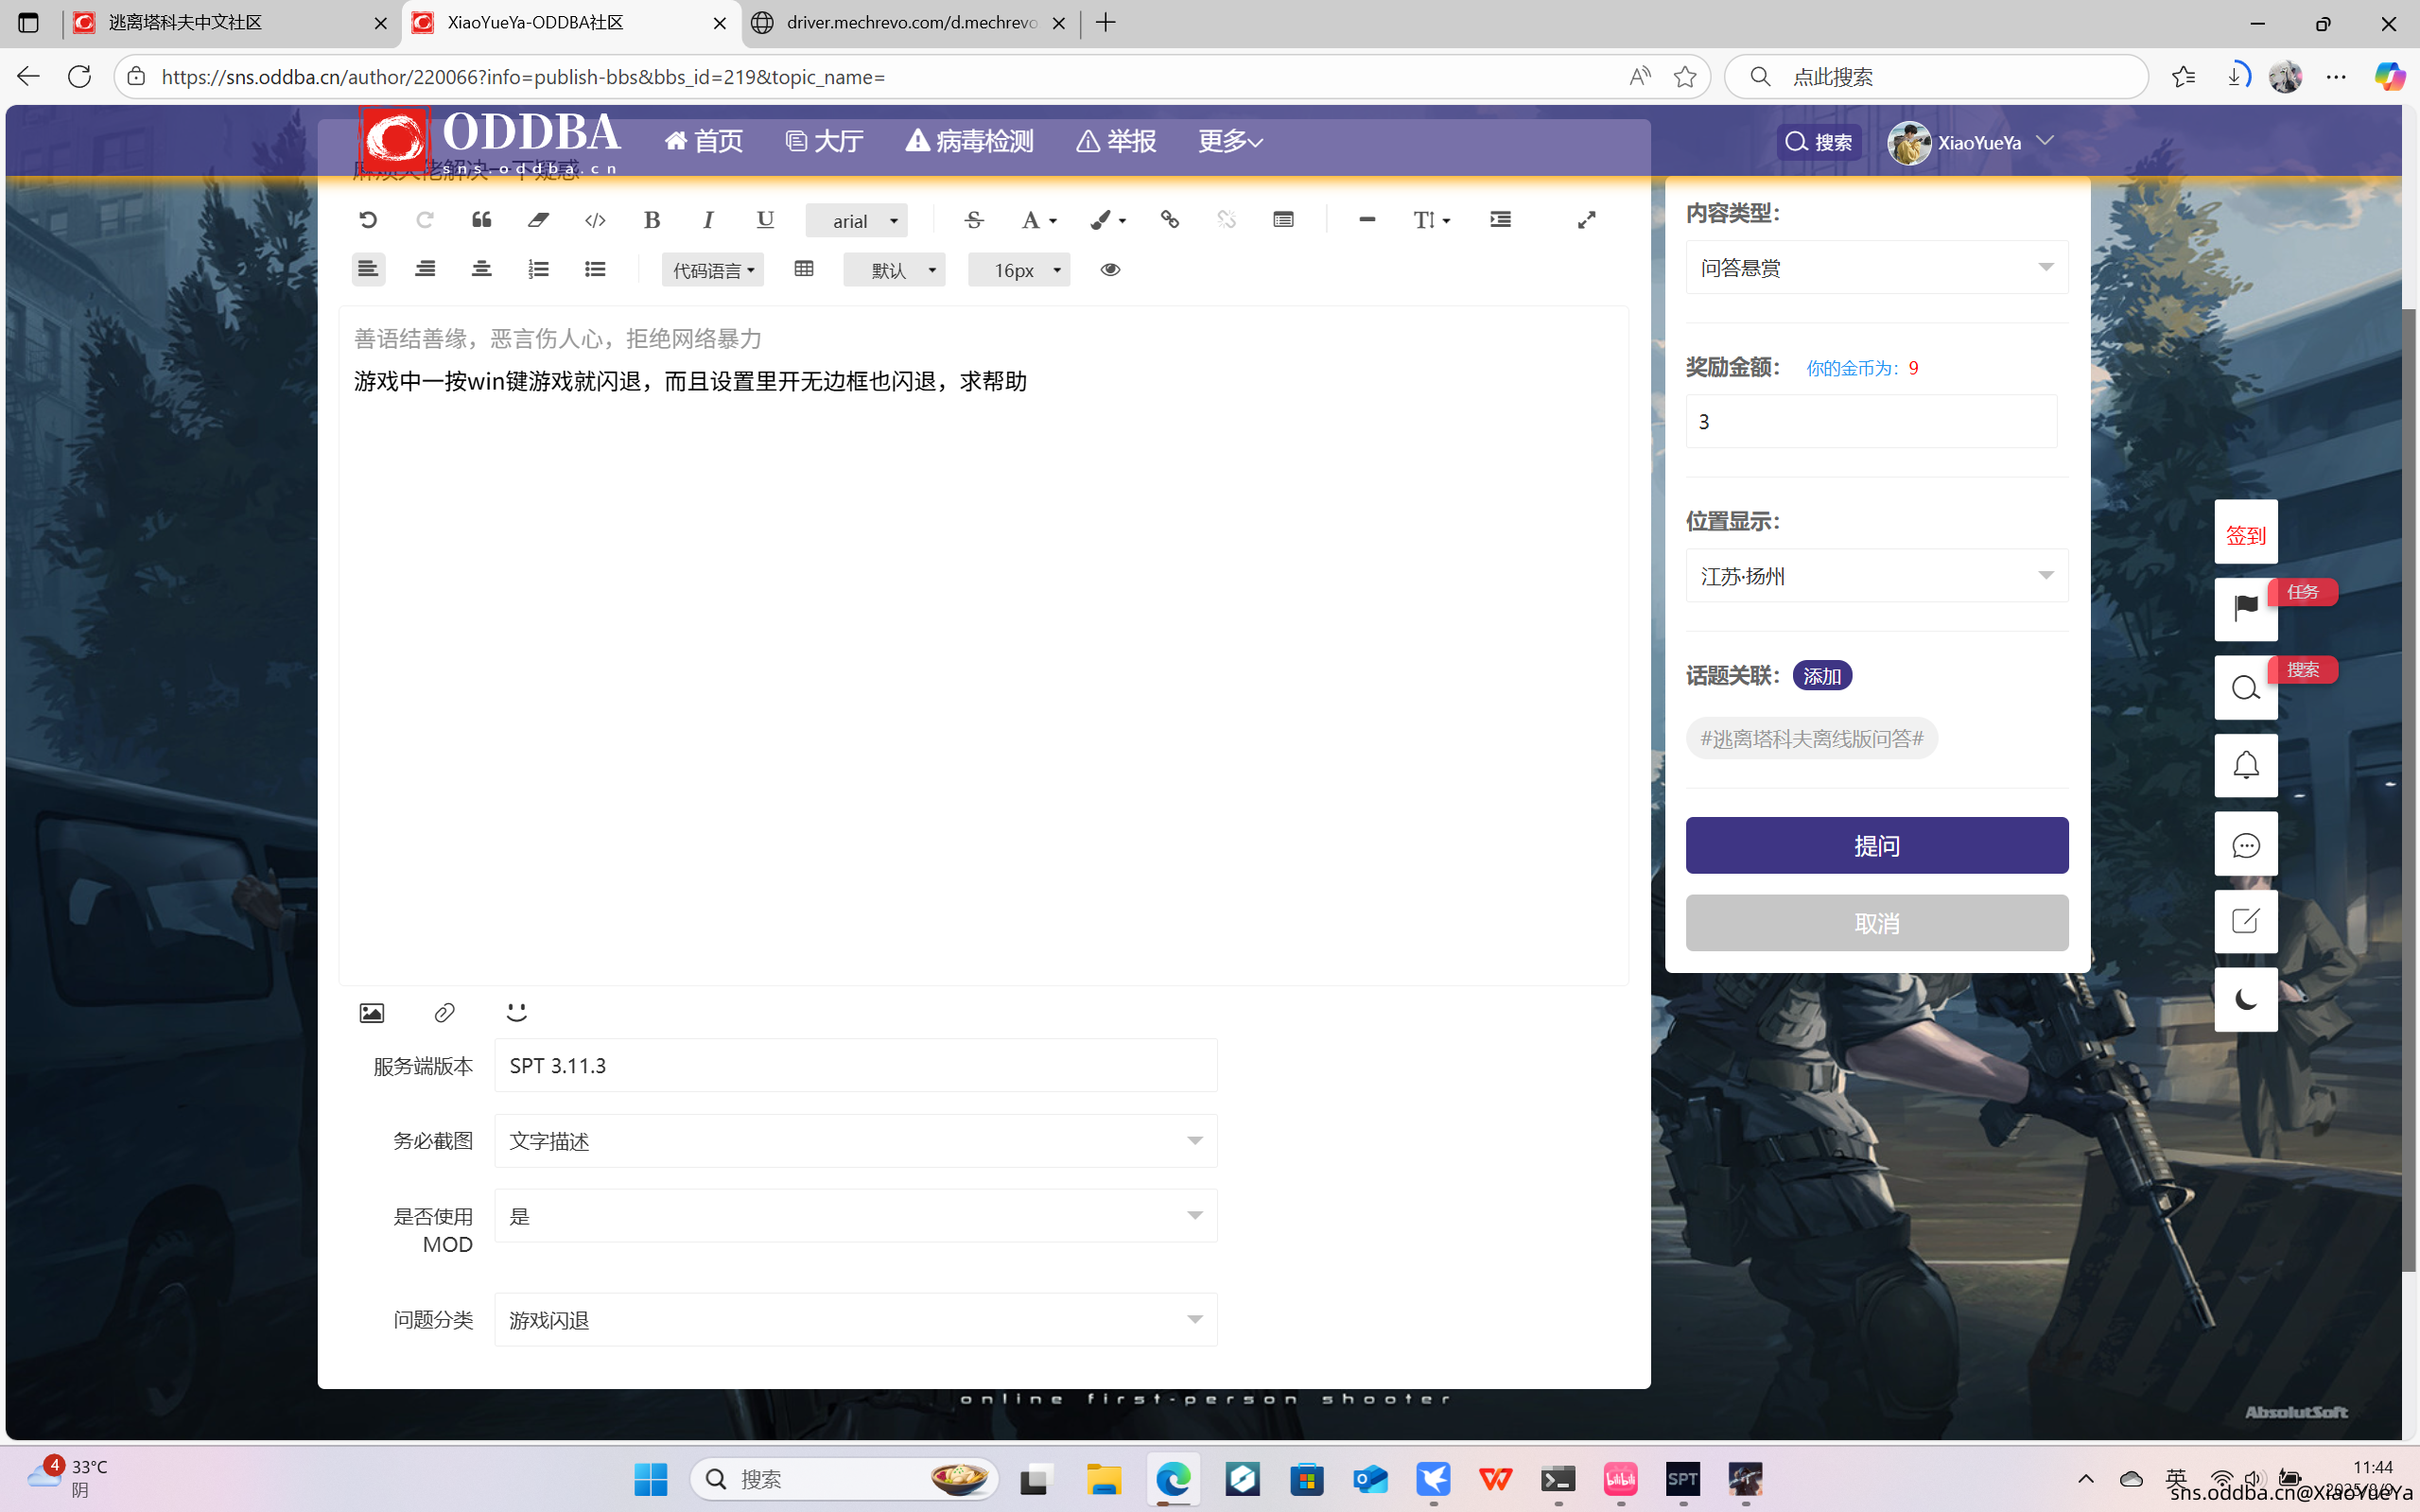This screenshot has height=1512, width=2420.
Task: Upload an image using the picture icon
Action: [x=372, y=1013]
